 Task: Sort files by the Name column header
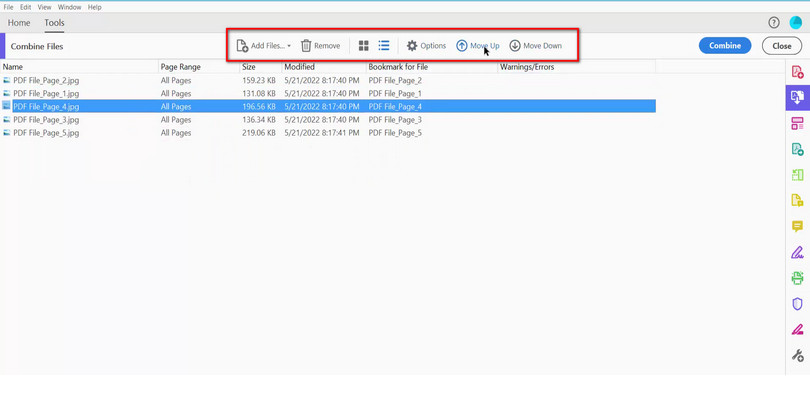click(x=13, y=67)
